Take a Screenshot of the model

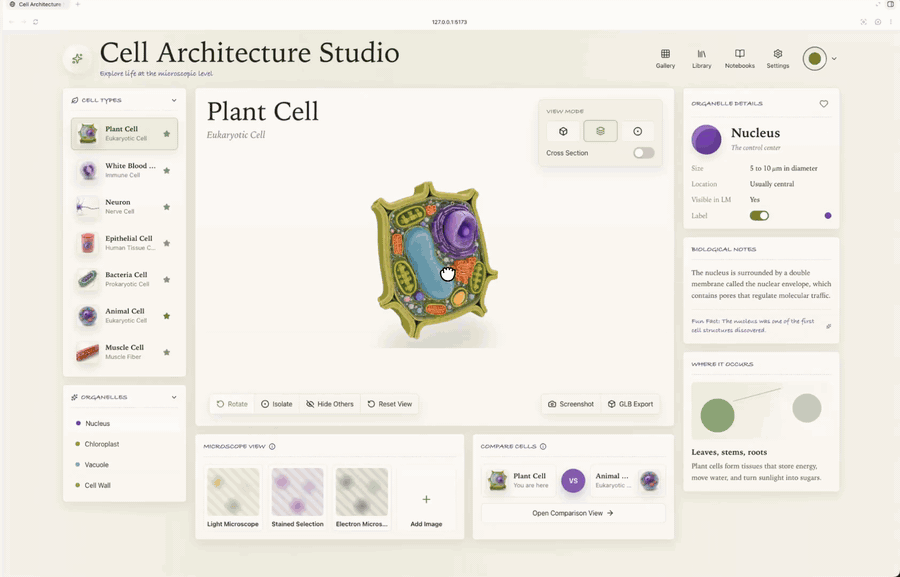pos(571,404)
